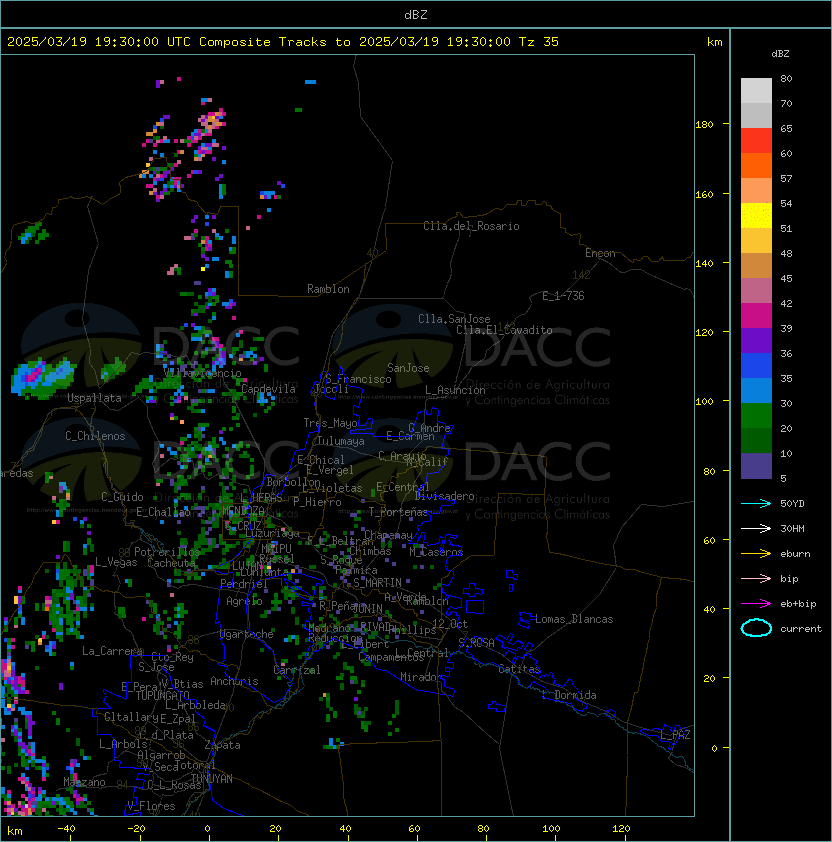Click the white 30HM track arrow
This screenshot has width=832, height=842.
pyautogui.click(x=756, y=528)
